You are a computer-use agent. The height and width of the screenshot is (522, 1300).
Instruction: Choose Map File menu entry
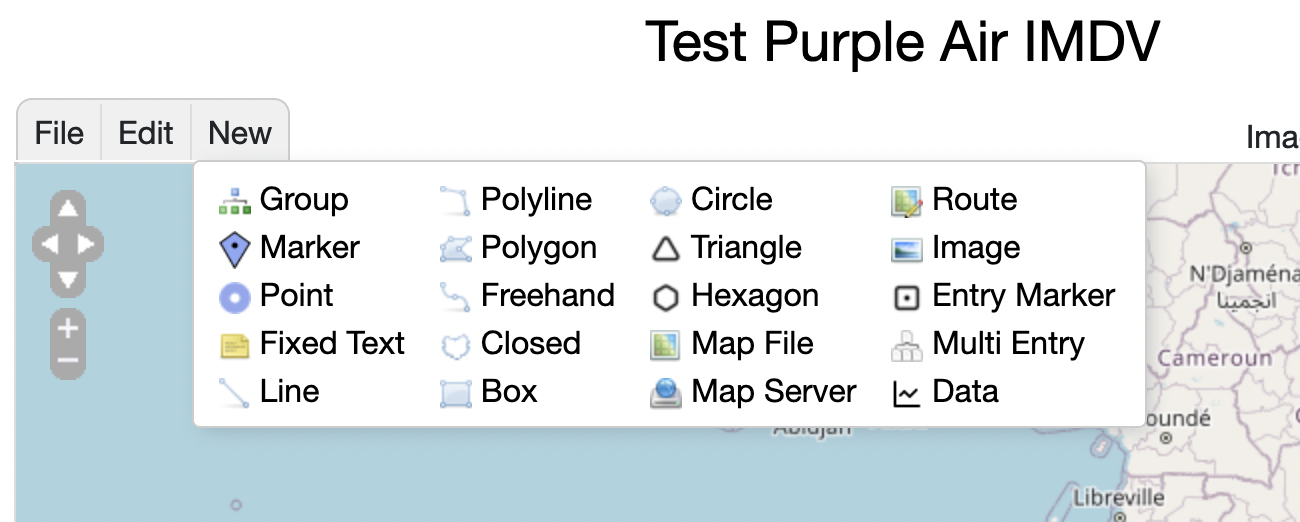pyautogui.click(x=752, y=344)
